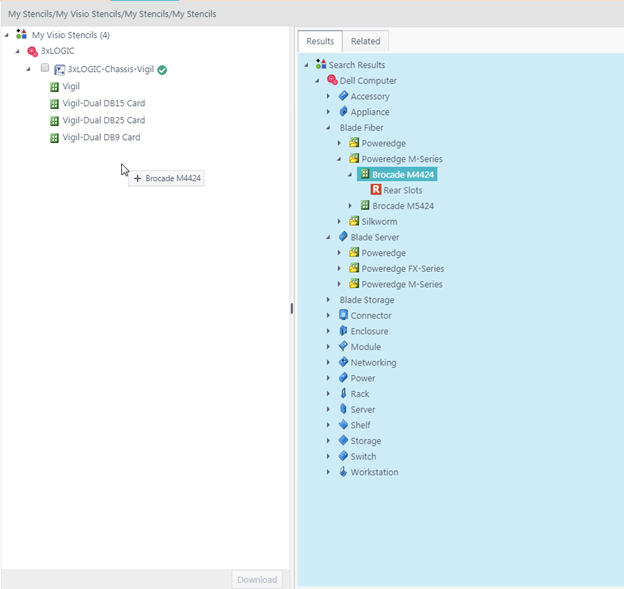Click the Dell Computer manufacturer icon
Screen dimensions: 624x589
332,80
